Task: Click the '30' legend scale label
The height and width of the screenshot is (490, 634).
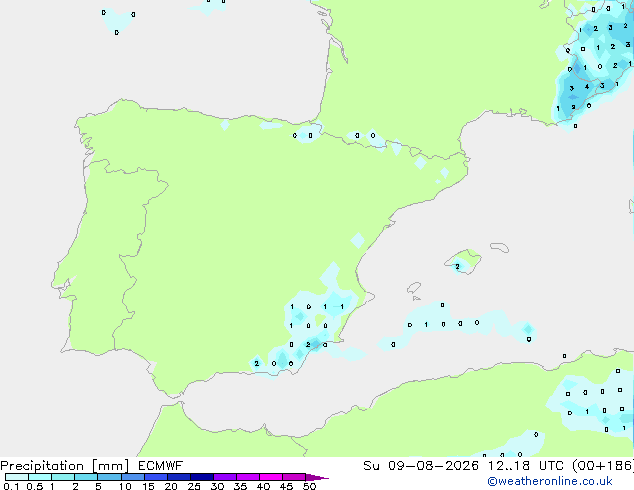Action: 217,486
